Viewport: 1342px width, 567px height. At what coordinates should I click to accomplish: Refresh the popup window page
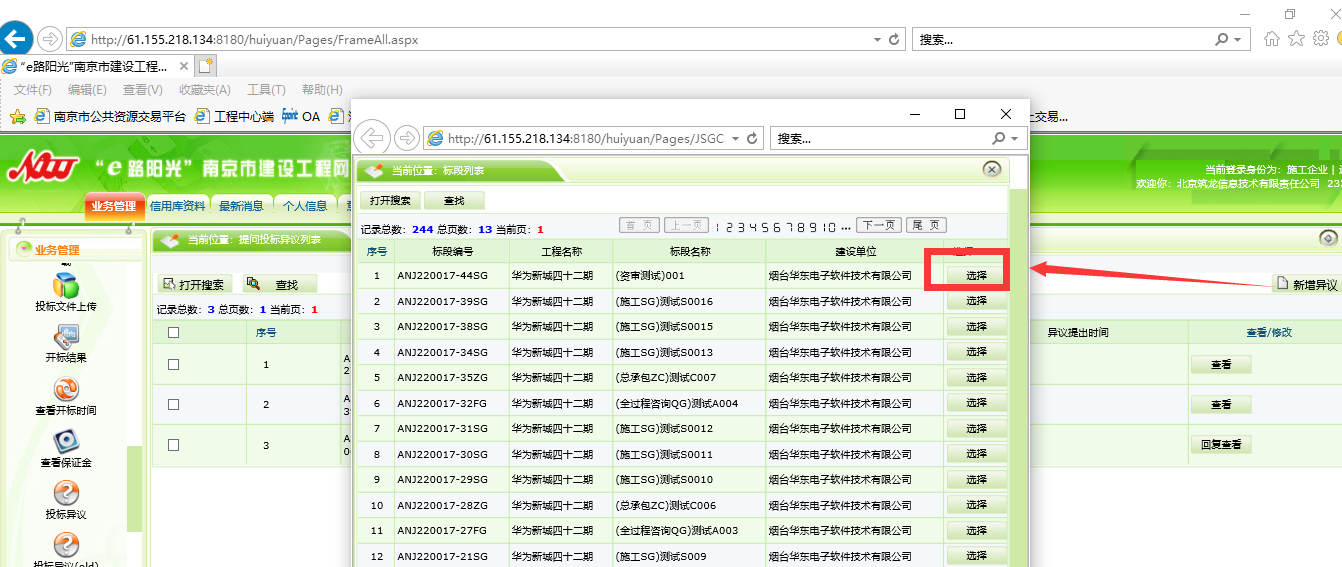click(752, 139)
